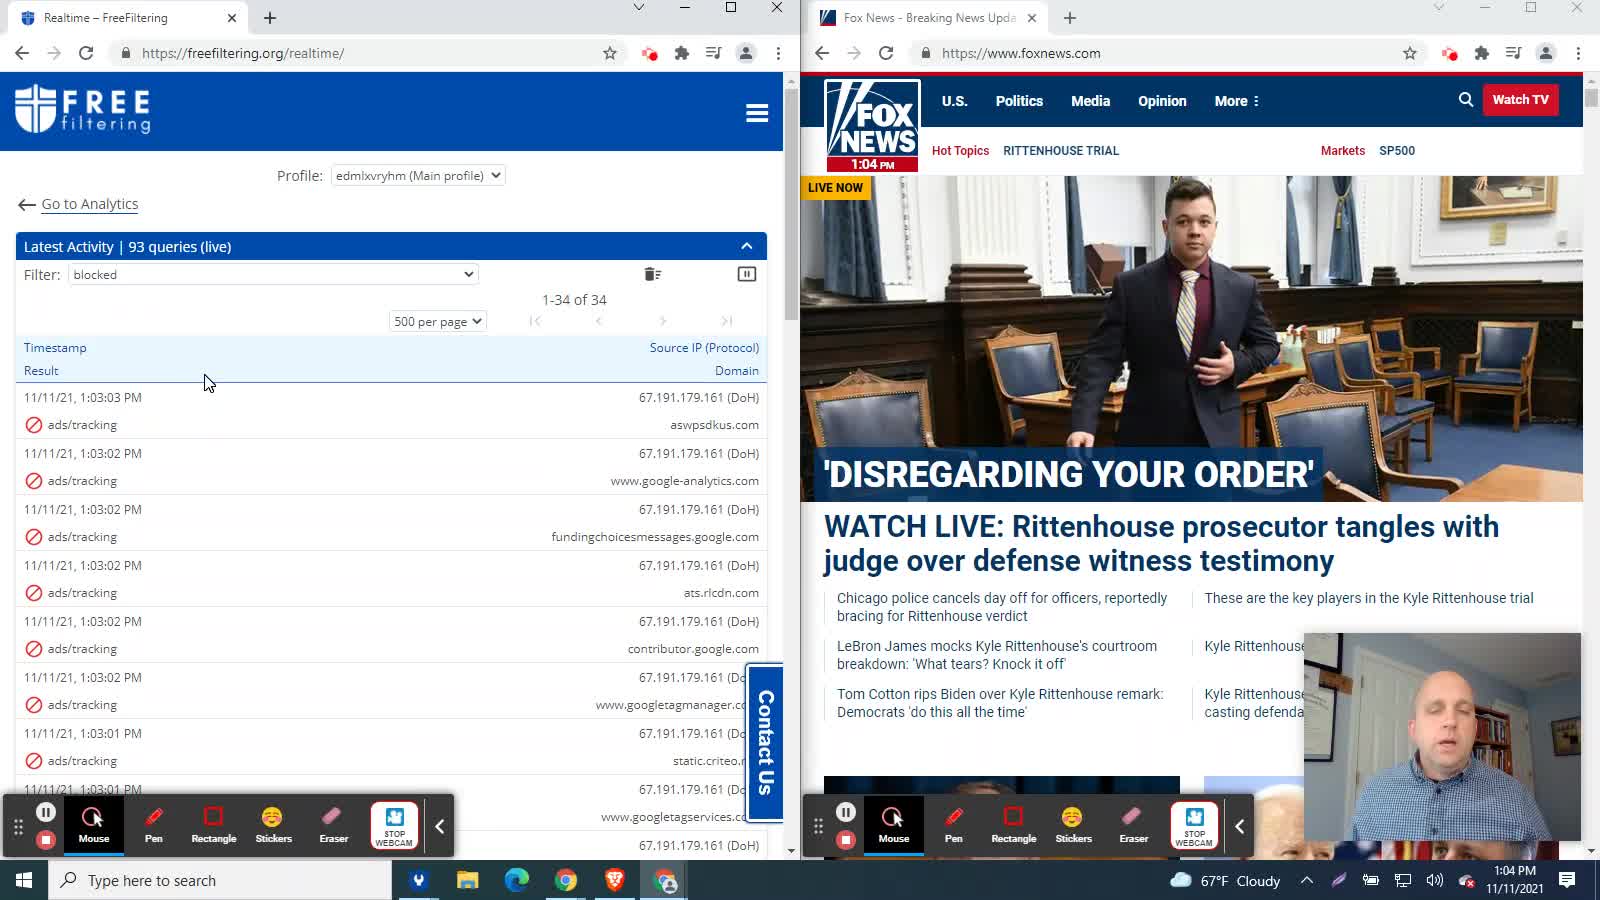Pause live queries with pause icon
The image size is (1600, 900).
(747, 274)
